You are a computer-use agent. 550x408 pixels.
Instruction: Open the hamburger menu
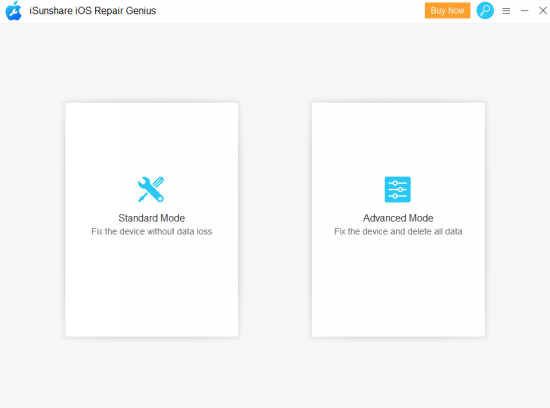(506, 11)
